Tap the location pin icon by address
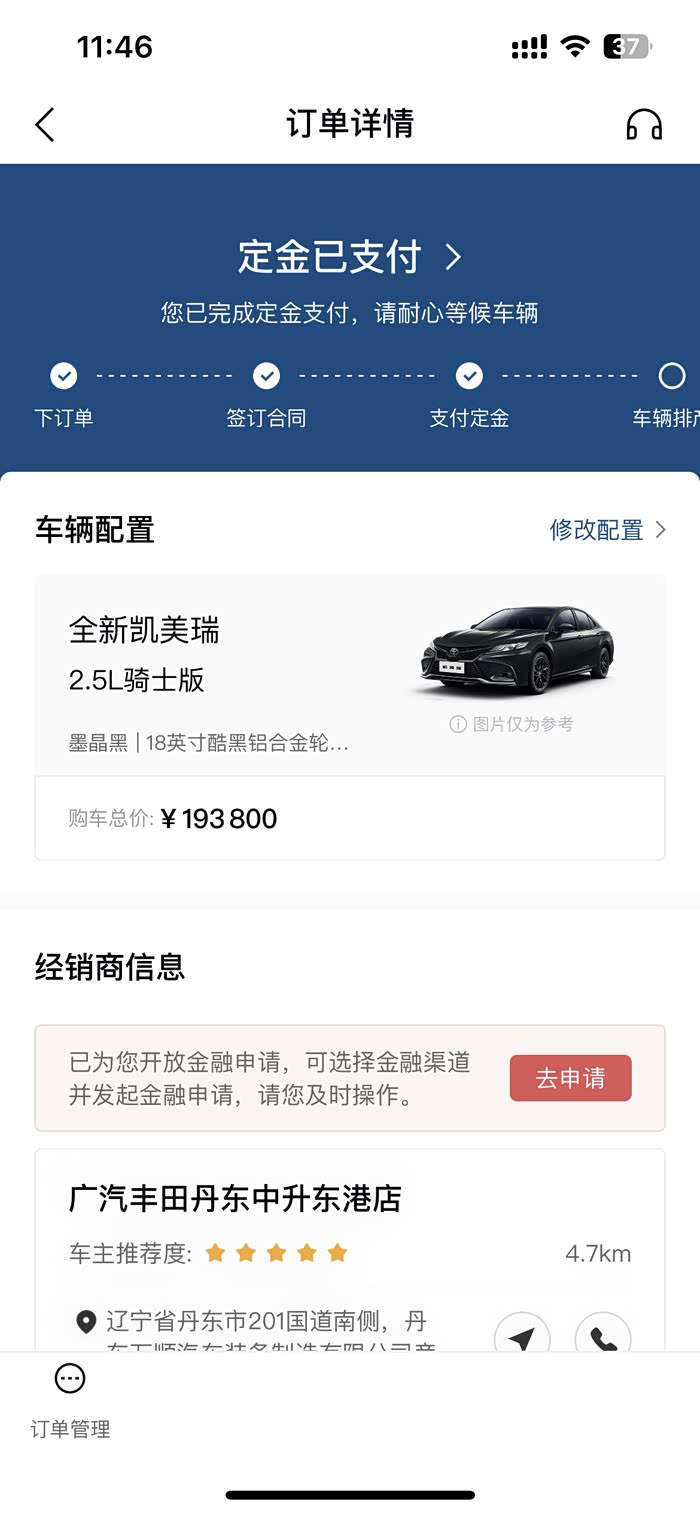This screenshot has height=1514, width=700. tap(86, 1322)
